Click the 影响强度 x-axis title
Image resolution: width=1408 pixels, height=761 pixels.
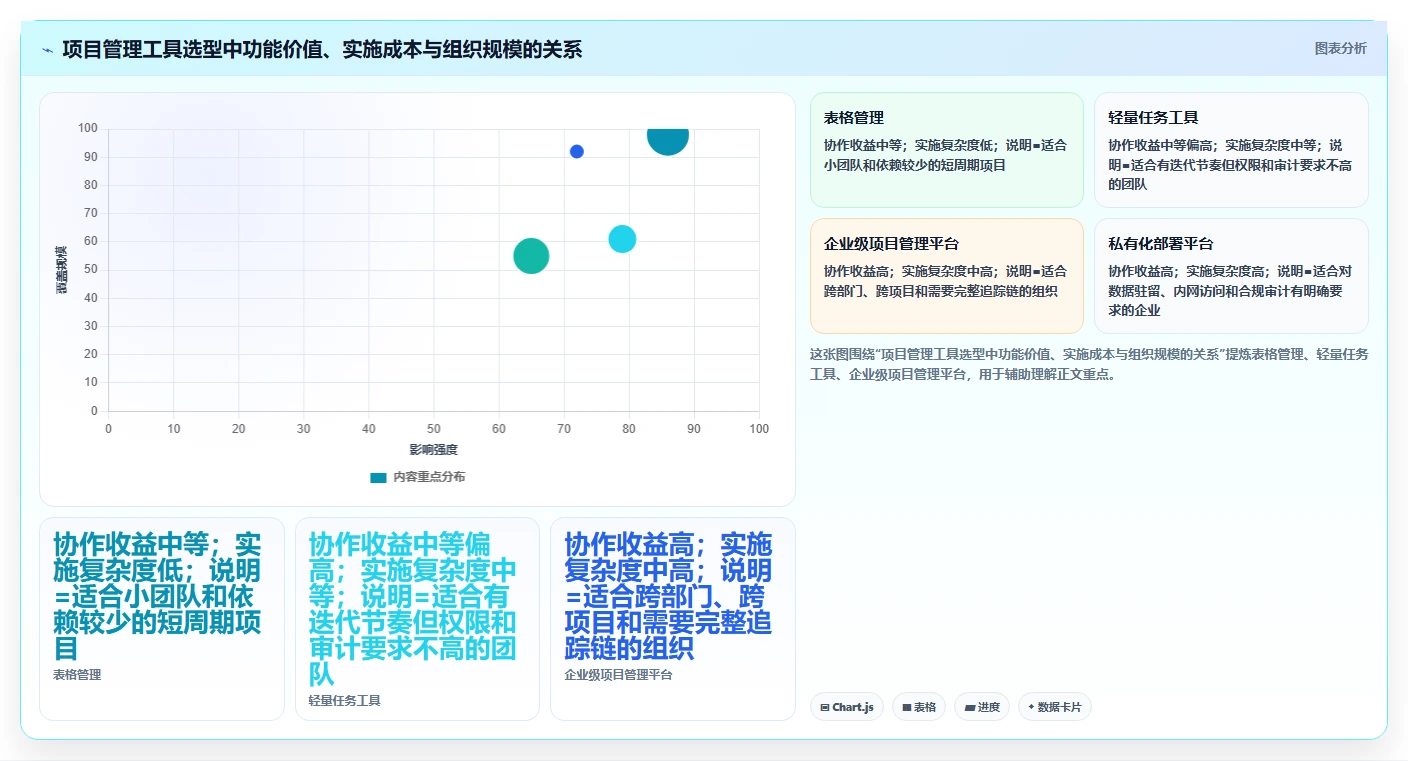pyautogui.click(x=433, y=450)
